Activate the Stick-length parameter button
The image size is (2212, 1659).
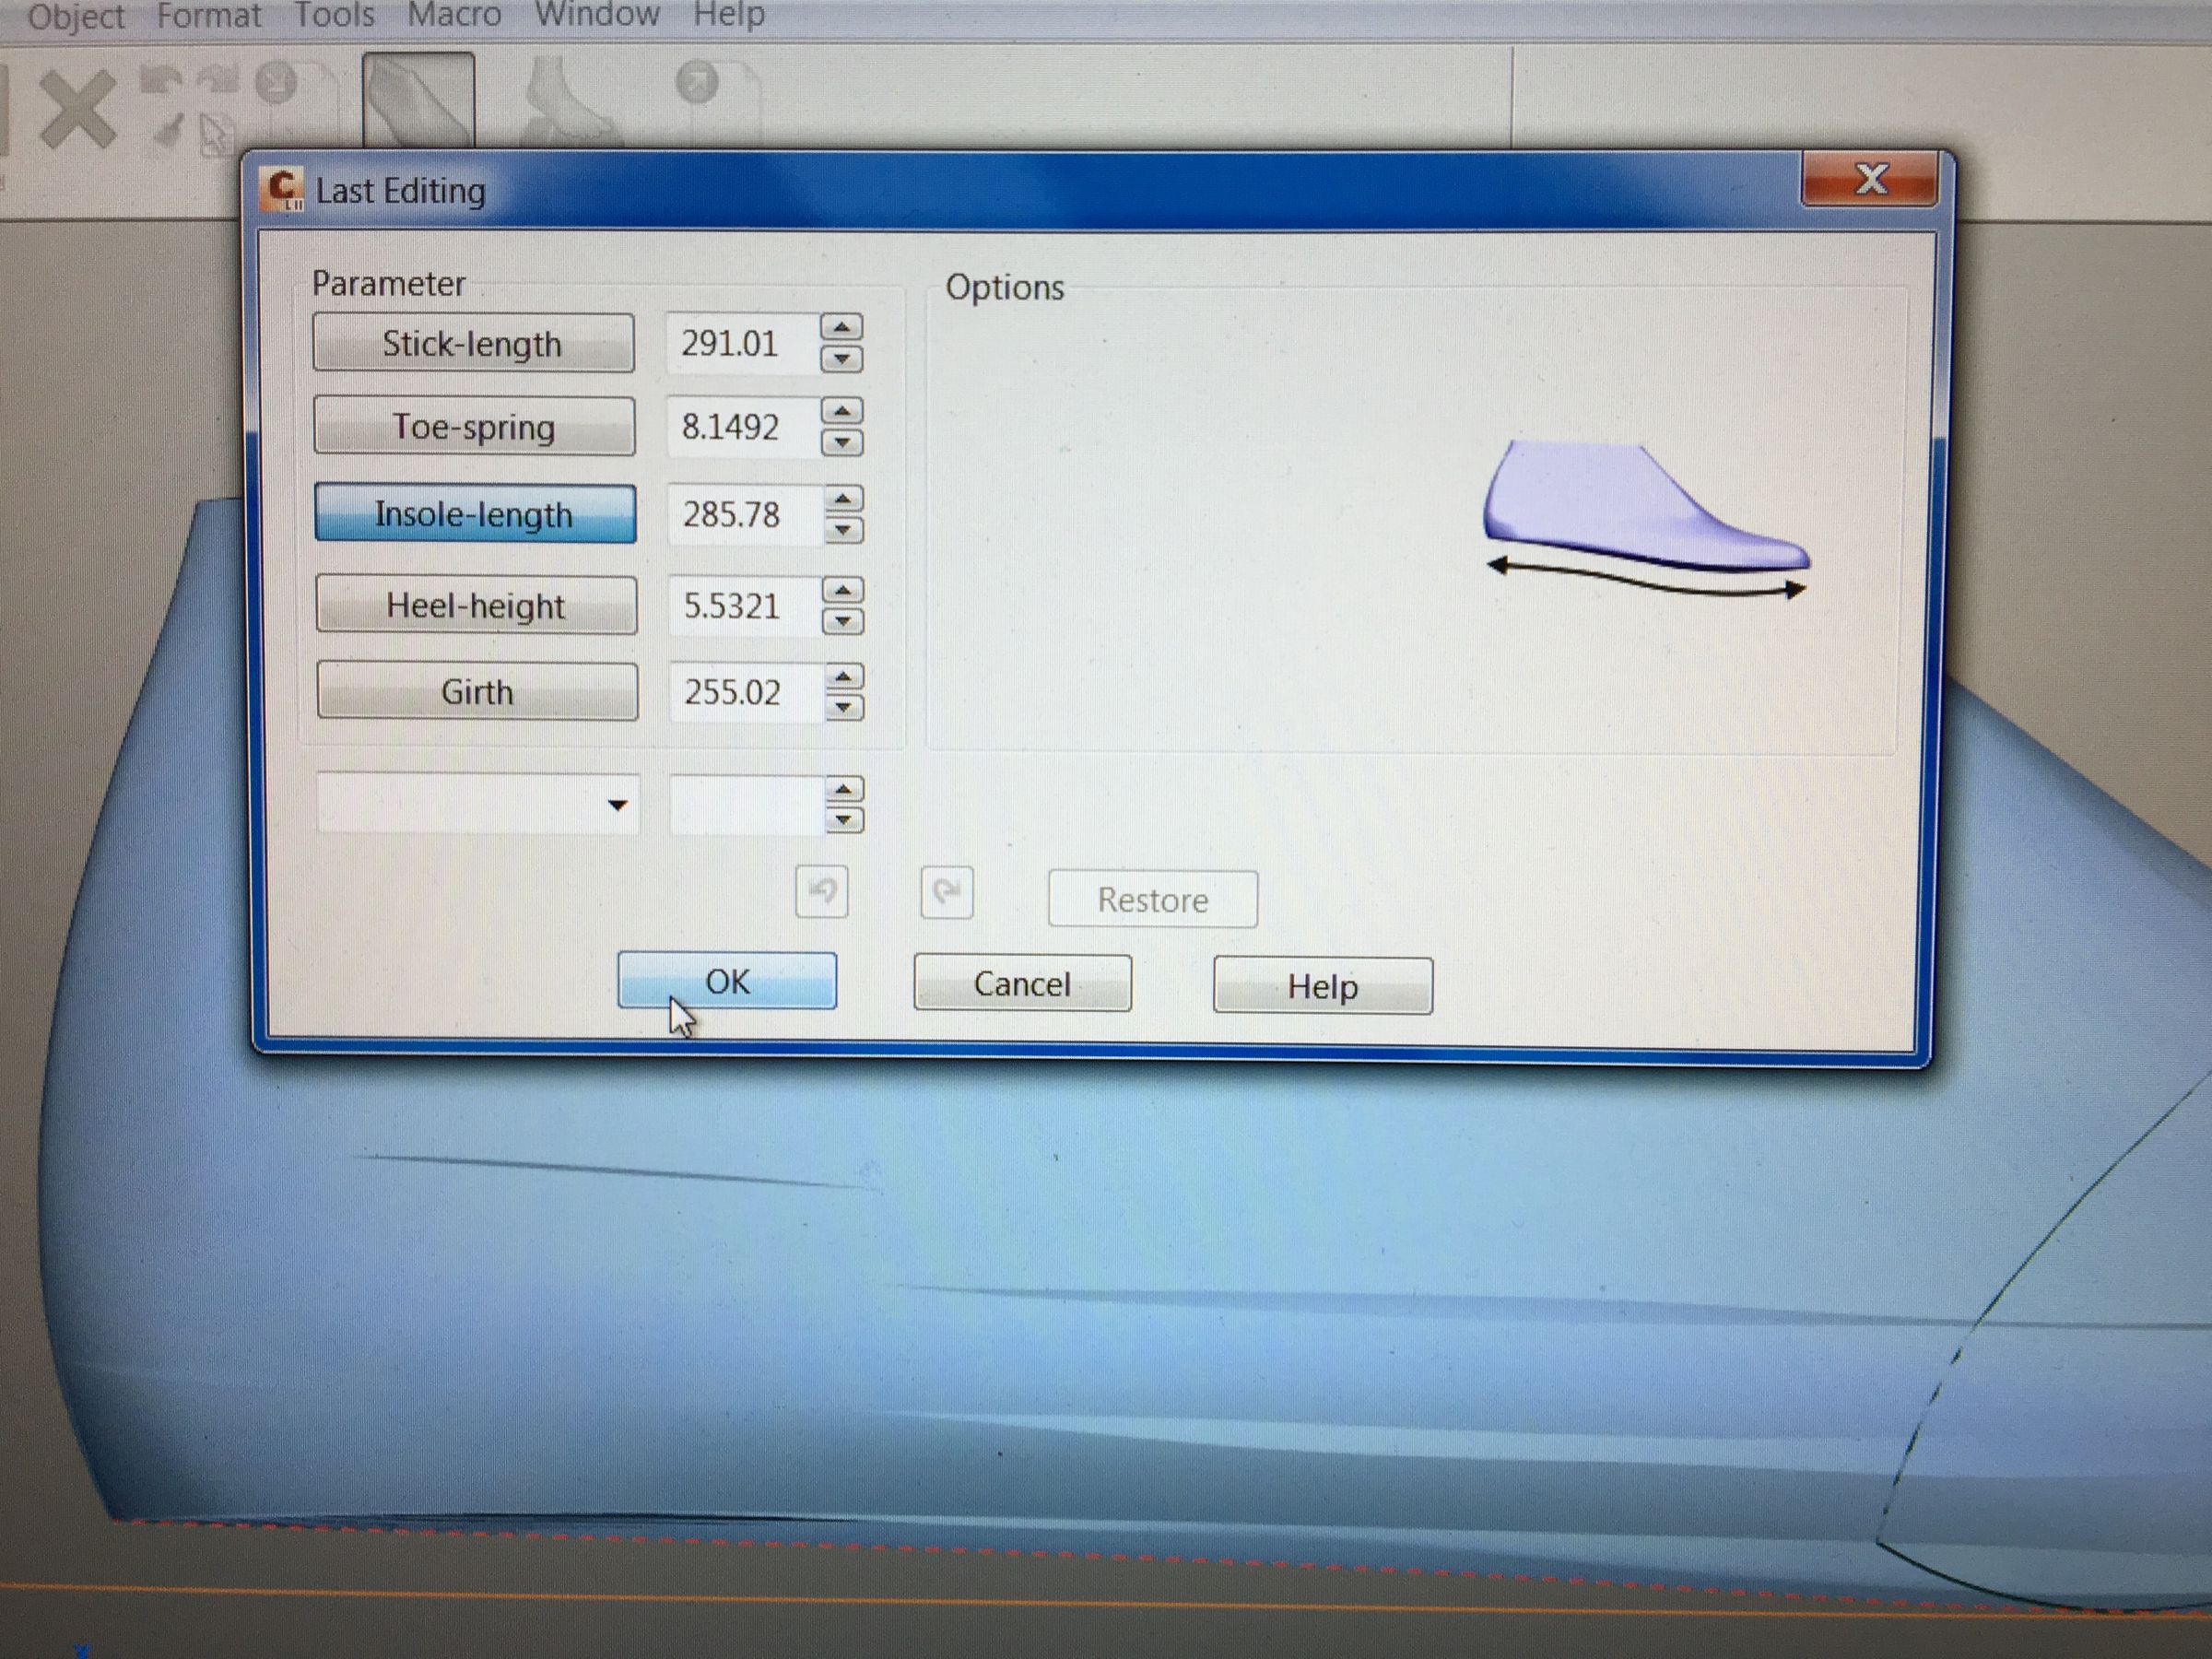coord(473,344)
